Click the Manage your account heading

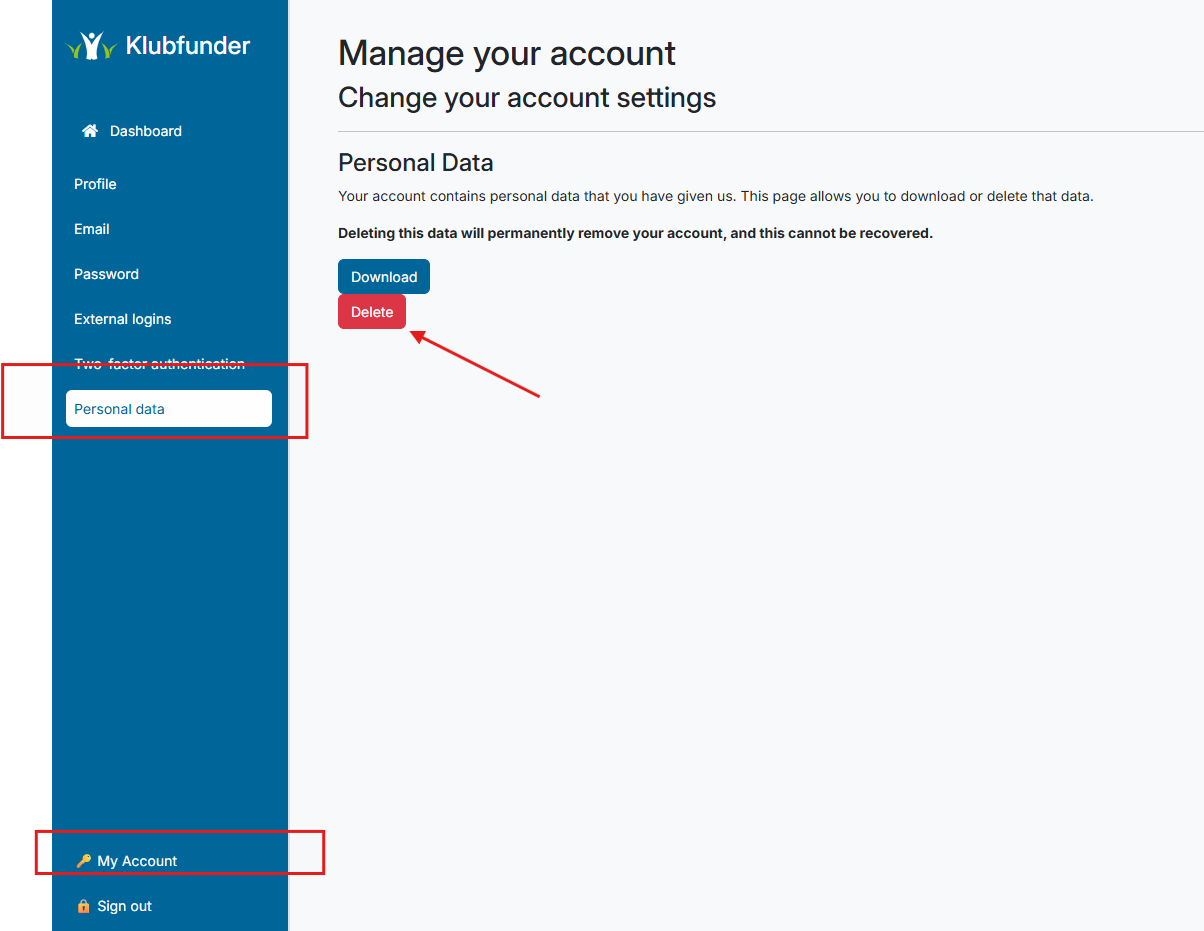507,53
